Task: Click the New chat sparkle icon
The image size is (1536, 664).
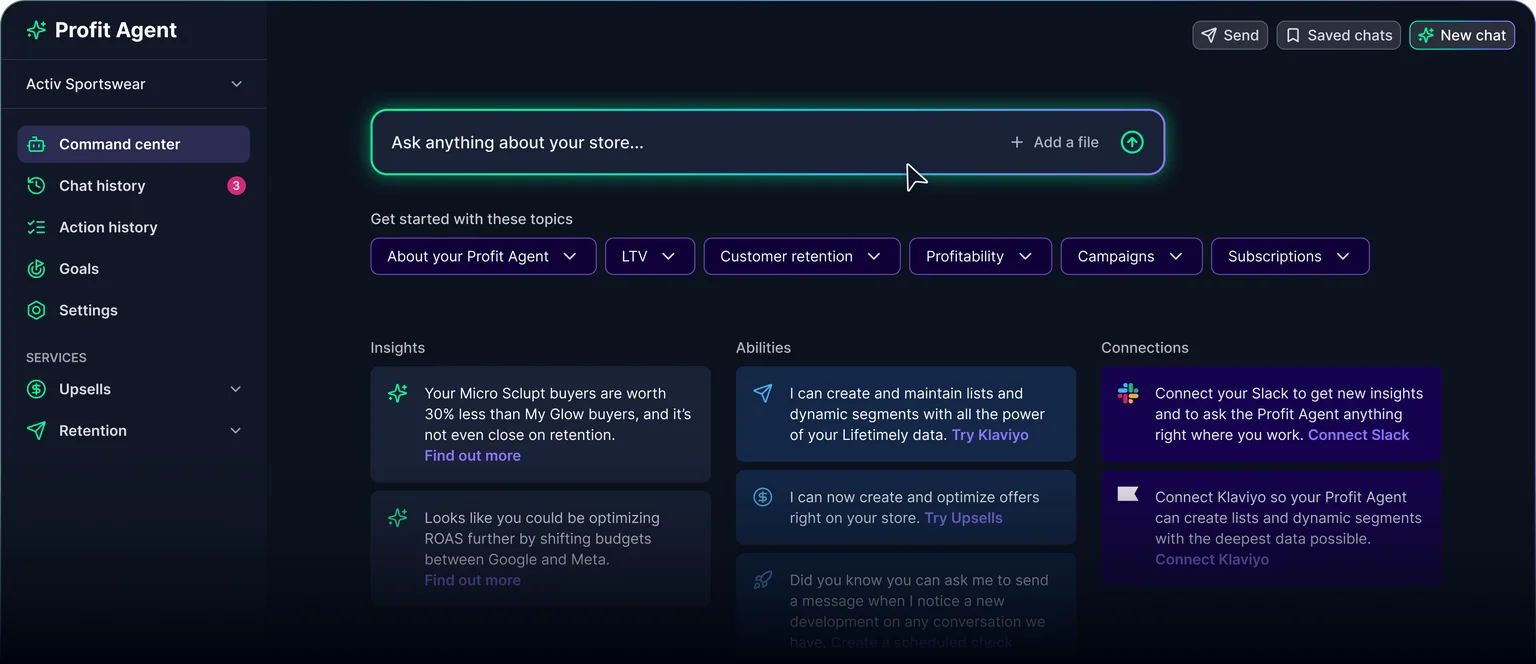Action: click(1426, 35)
